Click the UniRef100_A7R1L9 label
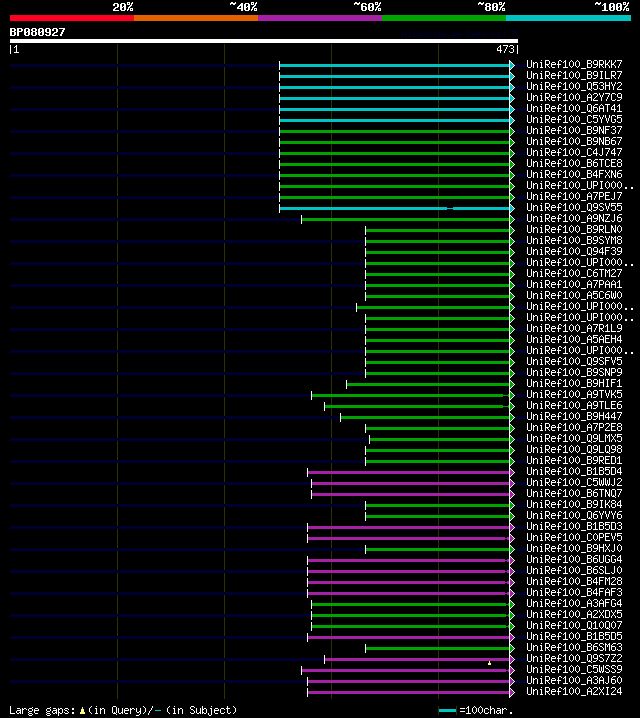The height and width of the screenshot is (718, 640). click(x=574, y=328)
